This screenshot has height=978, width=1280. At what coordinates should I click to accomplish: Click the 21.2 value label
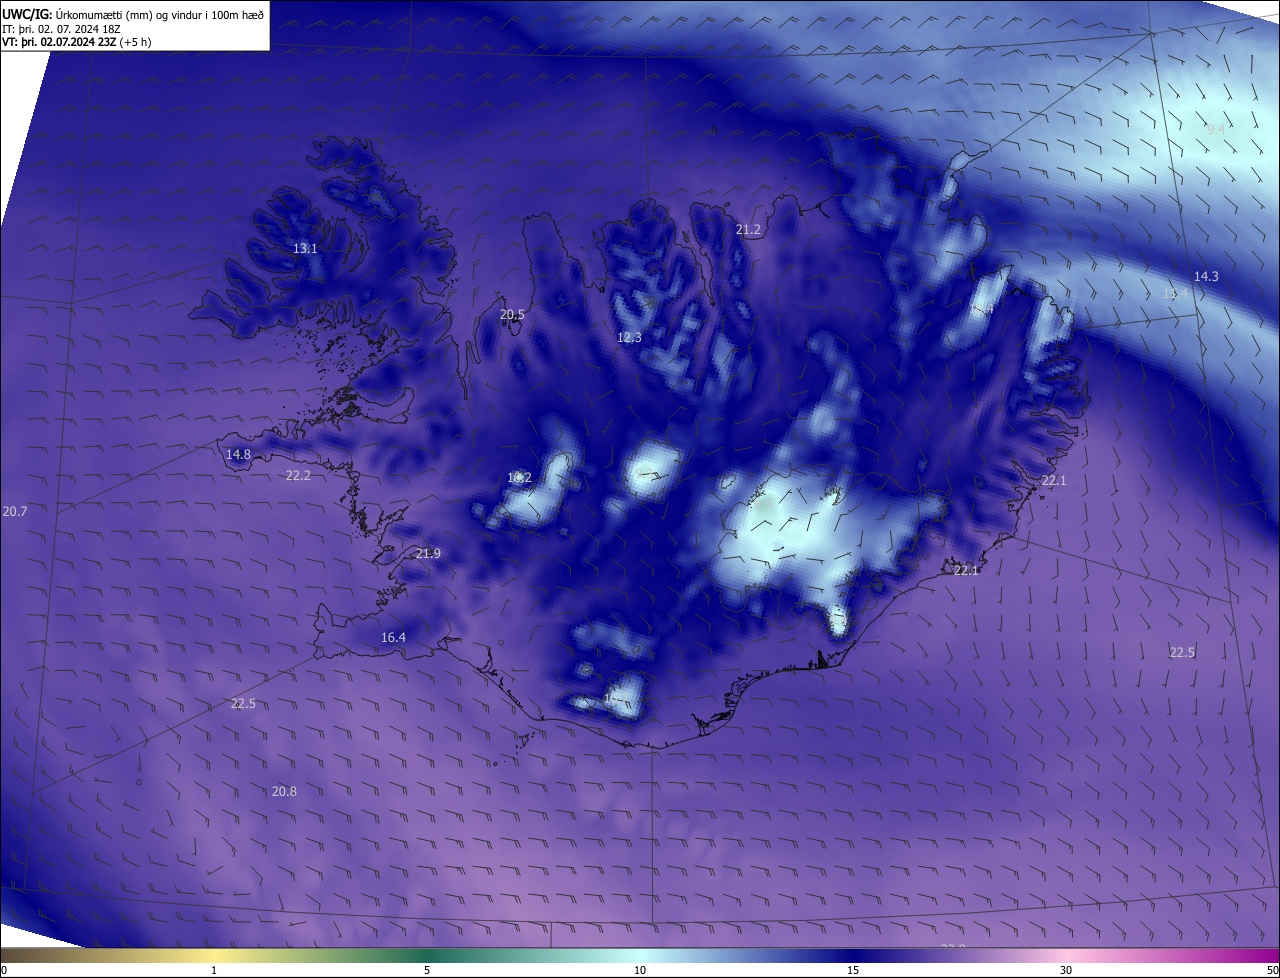(x=748, y=229)
